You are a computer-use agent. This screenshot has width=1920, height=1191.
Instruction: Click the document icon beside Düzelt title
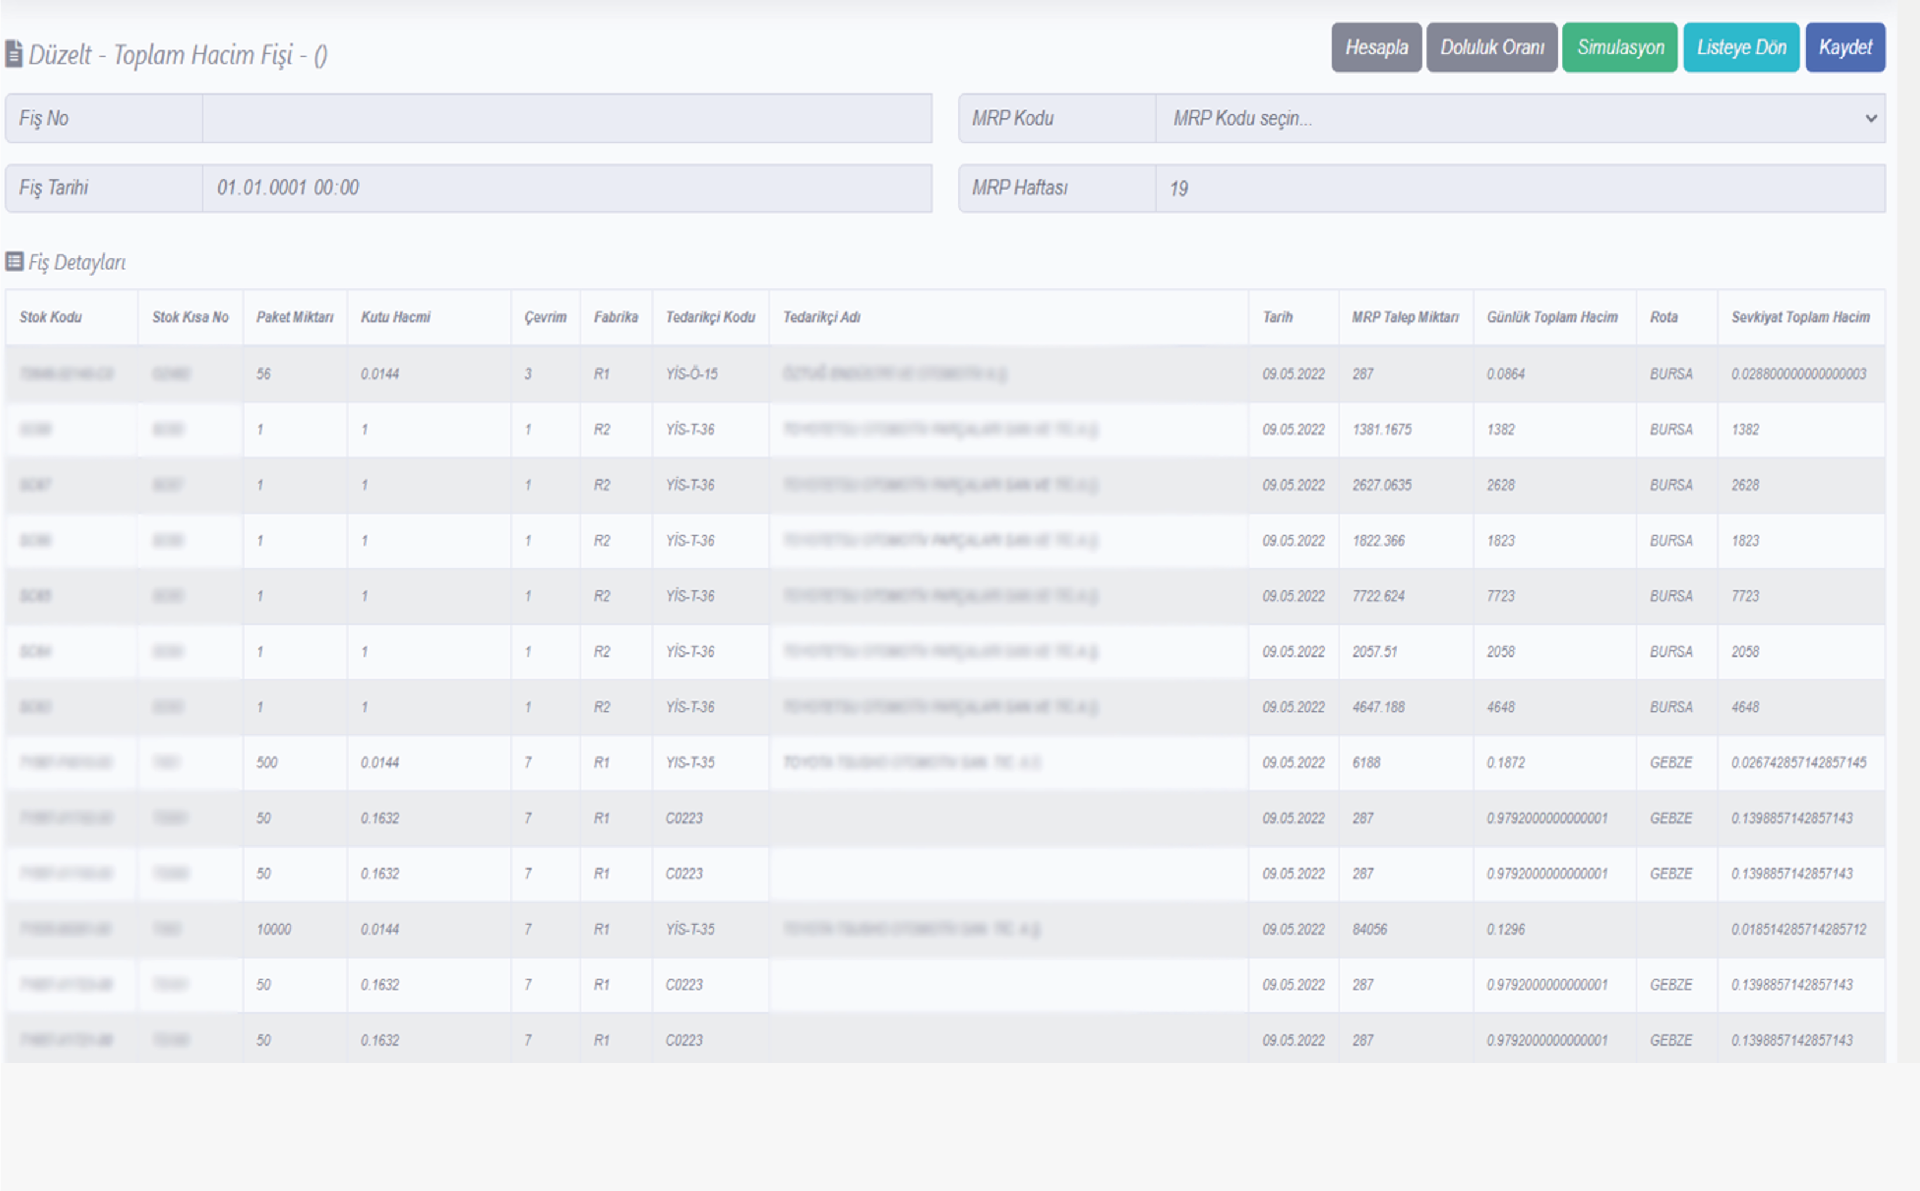coord(14,54)
